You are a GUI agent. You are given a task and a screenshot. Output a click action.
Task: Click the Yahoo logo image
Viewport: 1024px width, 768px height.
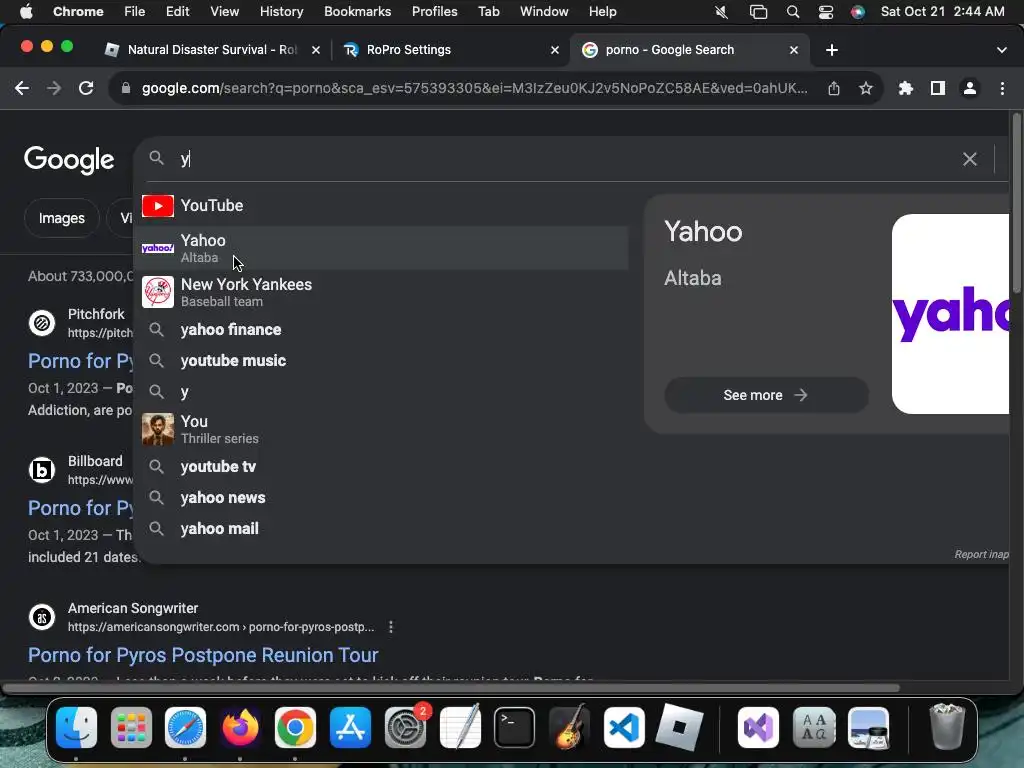950,314
